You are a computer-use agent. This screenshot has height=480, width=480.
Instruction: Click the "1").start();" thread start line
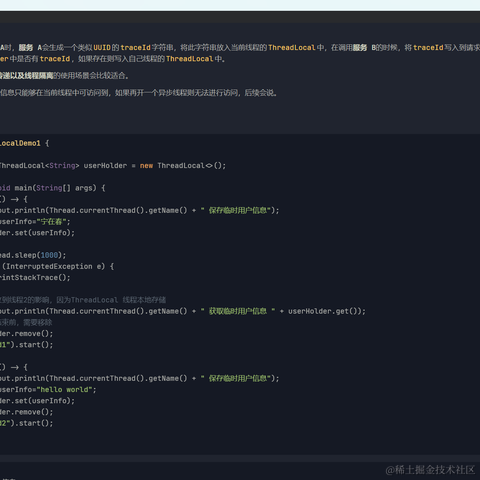[27, 345]
